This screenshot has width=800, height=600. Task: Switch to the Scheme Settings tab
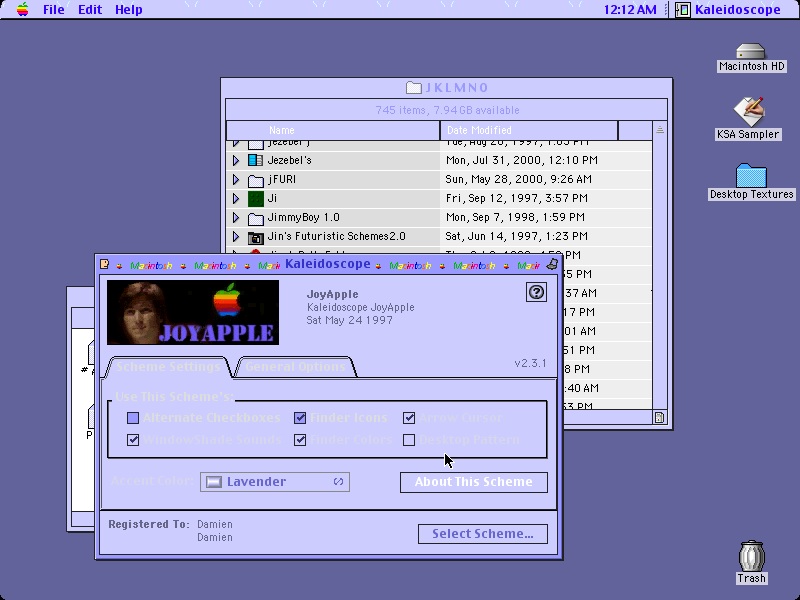point(168,367)
